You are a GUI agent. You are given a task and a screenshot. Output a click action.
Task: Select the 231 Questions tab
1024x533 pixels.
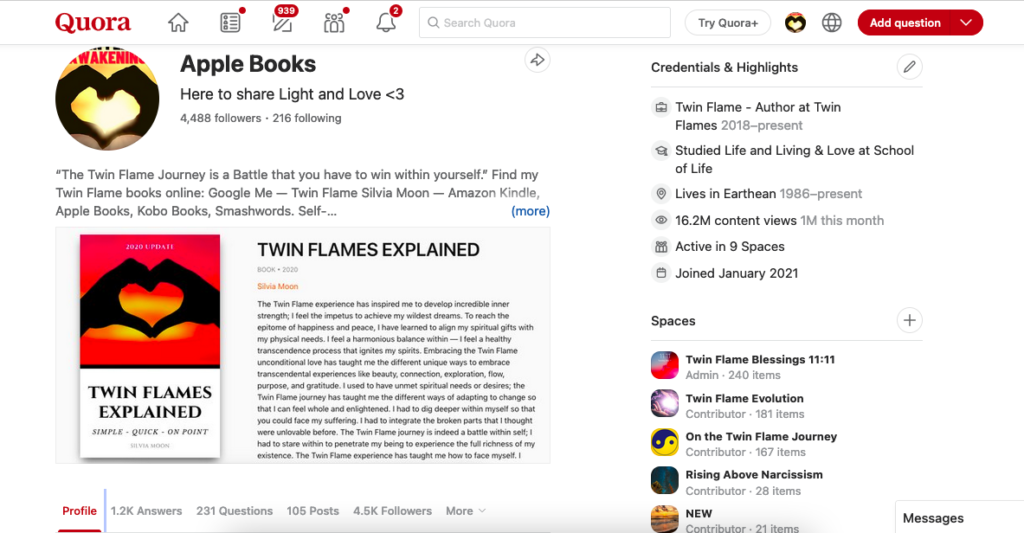[234, 511]
